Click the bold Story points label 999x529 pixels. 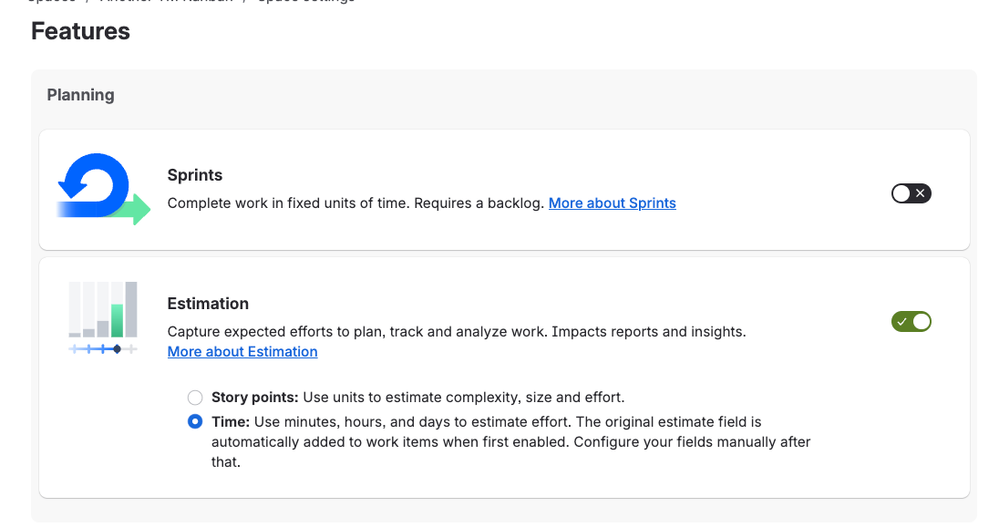(x=255, y=398)
